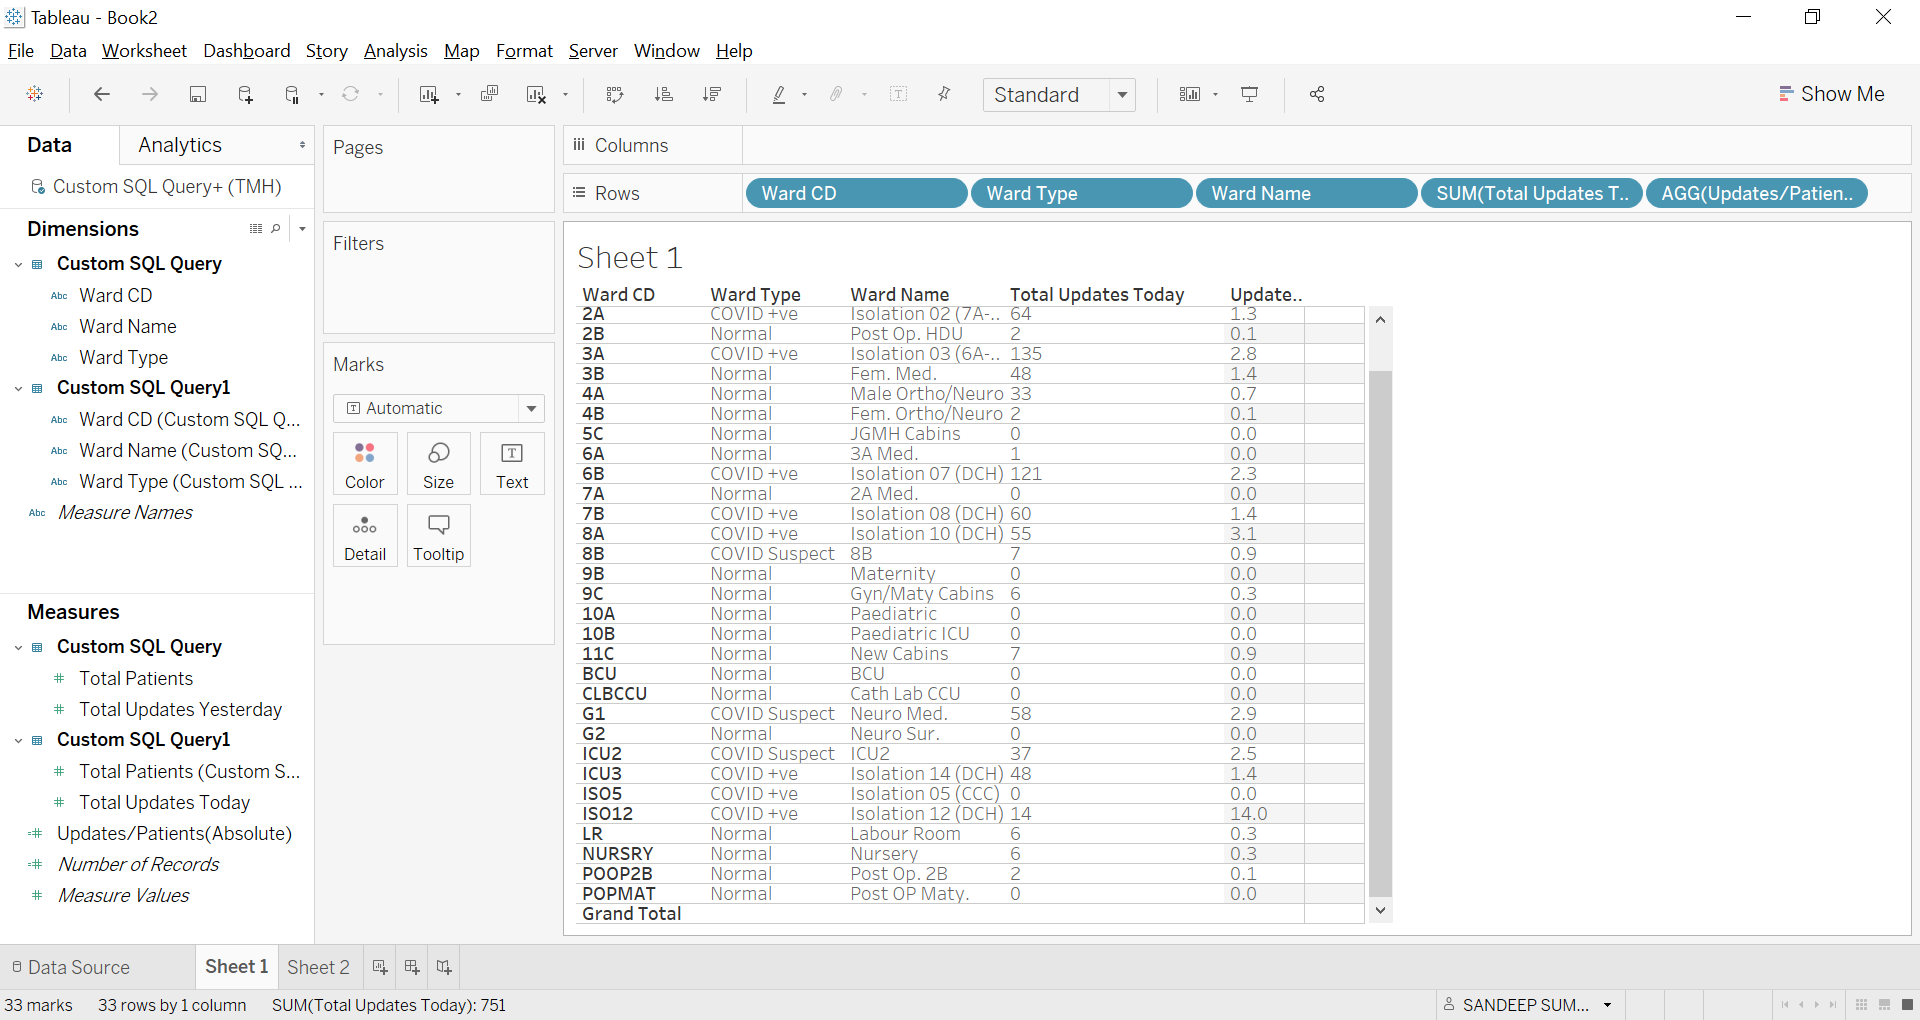Collapse the Custom SQL Query1 dimensions folder
This screenshot has width=1920, height=1020.
coord(18,388)
